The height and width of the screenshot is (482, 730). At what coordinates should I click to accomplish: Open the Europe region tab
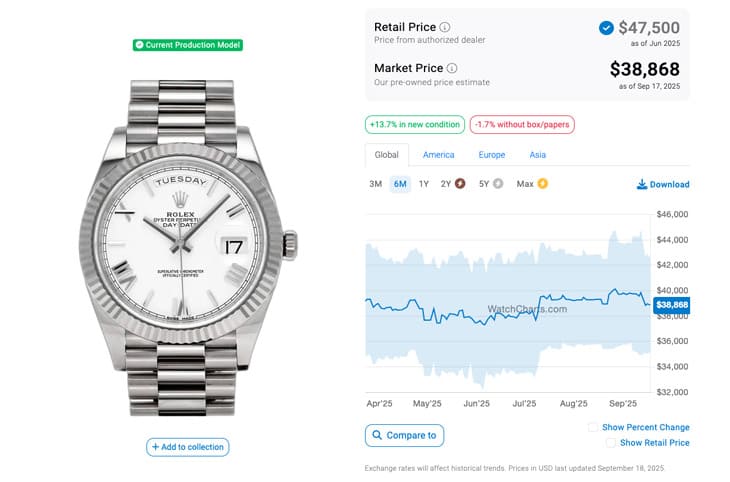click(491, 155)
